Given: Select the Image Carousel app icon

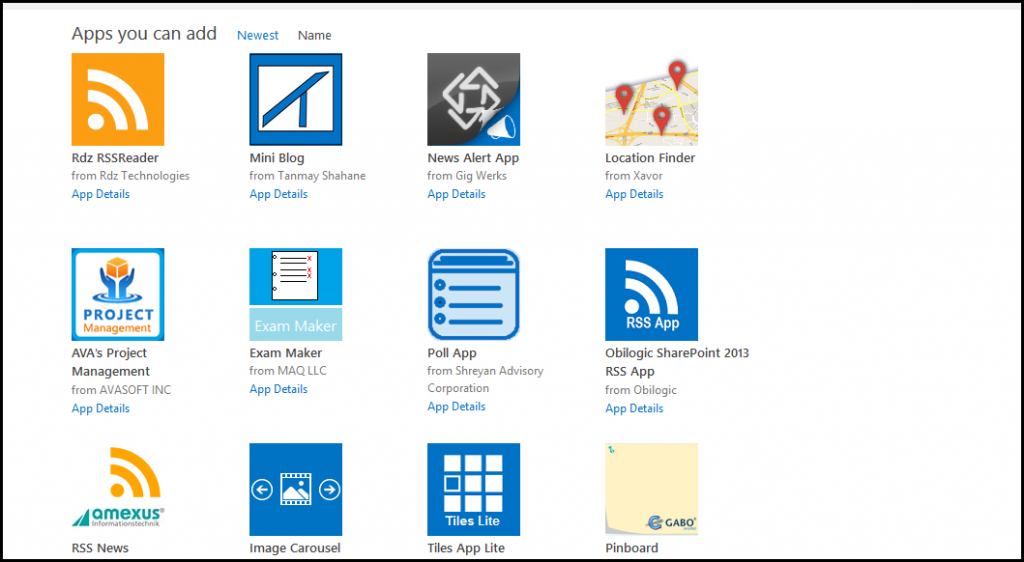Looking at the screenshot, I should (296, 490).
